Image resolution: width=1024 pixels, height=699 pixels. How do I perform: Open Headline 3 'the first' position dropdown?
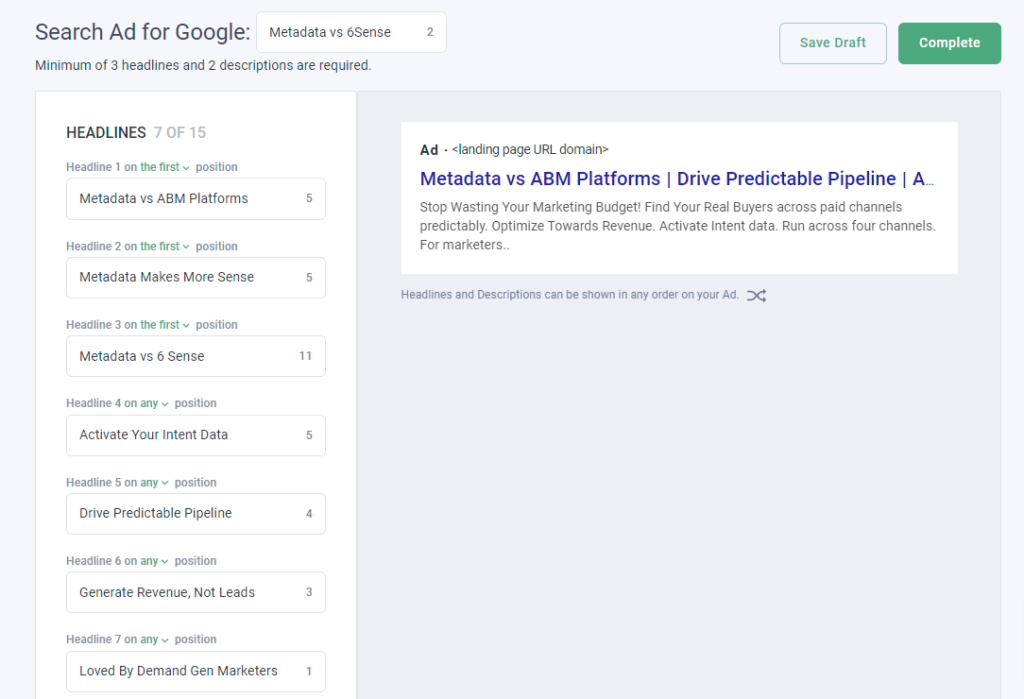pos(165,325)
